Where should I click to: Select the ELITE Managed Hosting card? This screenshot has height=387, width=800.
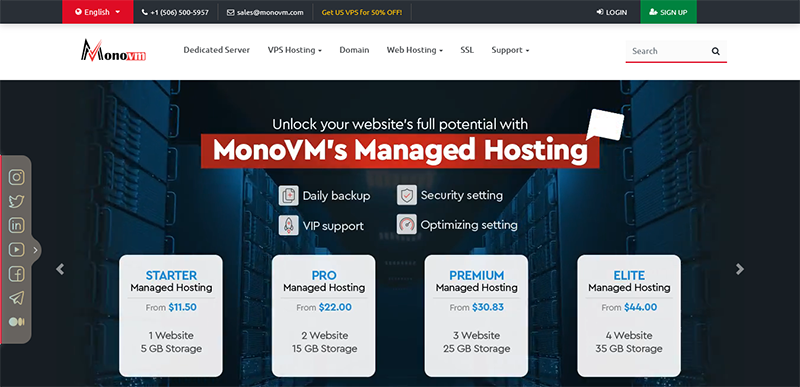pos(629,316)
